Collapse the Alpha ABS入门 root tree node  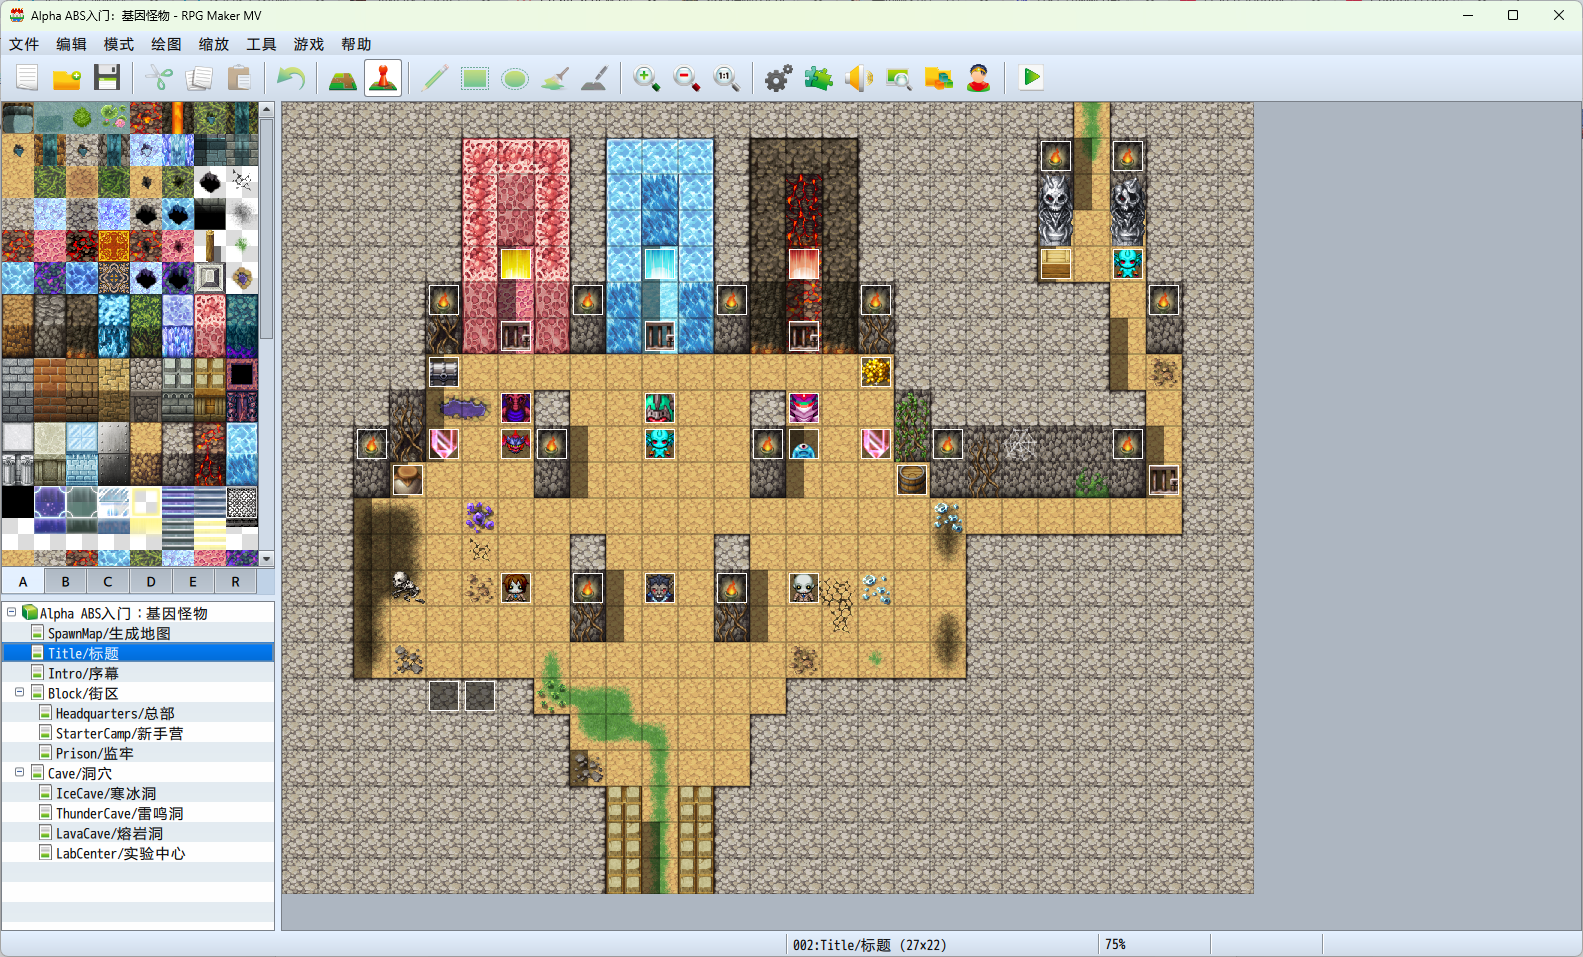coord(11,613)
